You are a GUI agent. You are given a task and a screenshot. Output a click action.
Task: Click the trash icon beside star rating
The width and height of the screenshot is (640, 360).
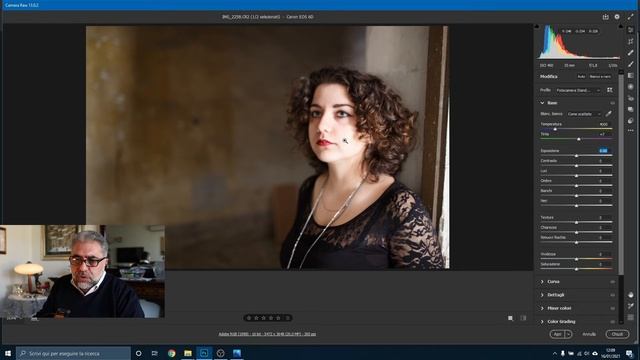click(287, 318)
